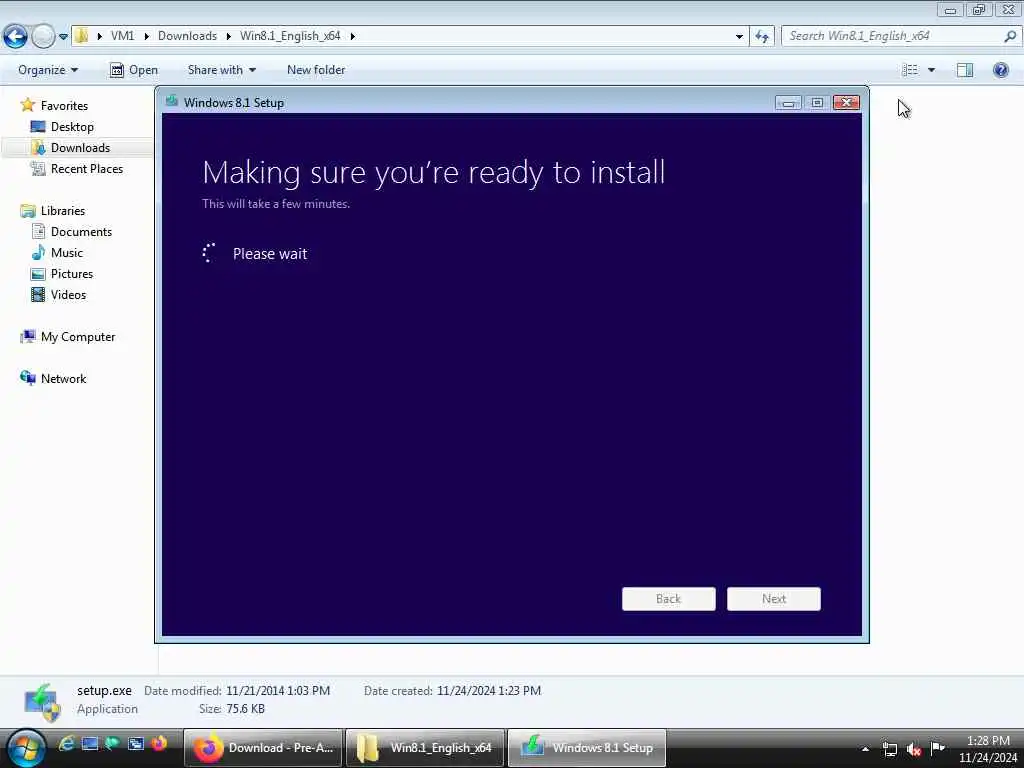
Task: Maximize the Windows 8.1 Setup window
Action: pos(816,103)
